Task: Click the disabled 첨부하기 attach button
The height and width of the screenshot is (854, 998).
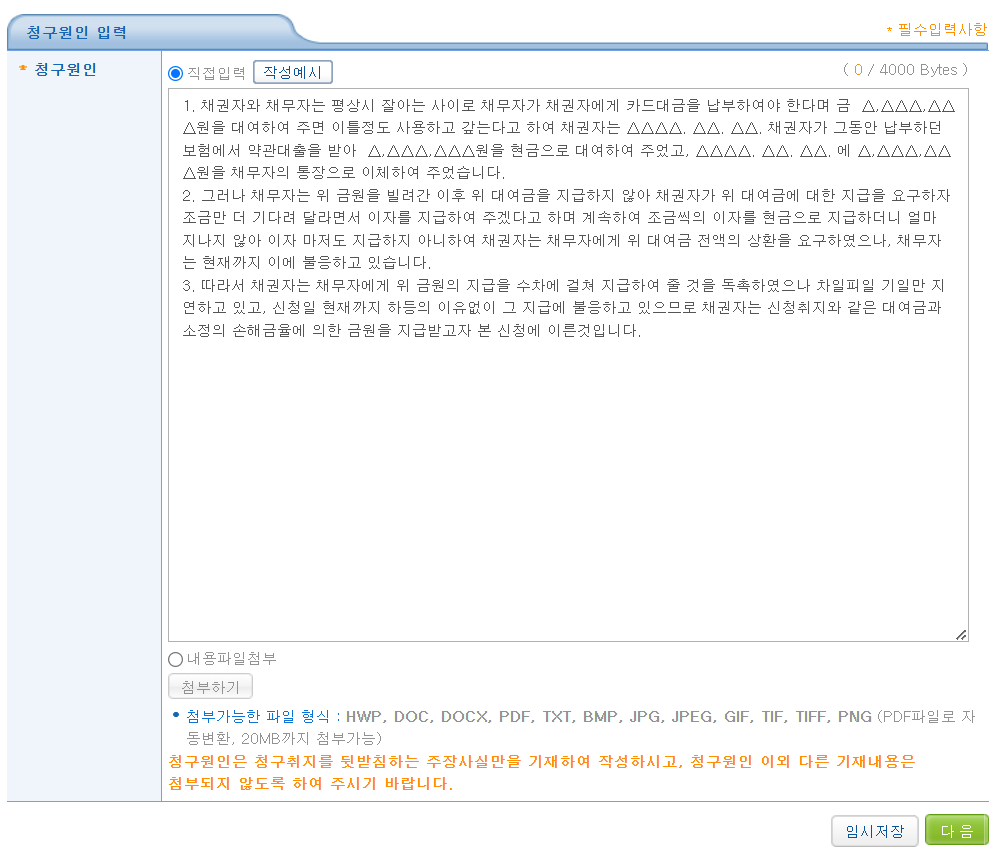Action: click(x=210, y=687)
